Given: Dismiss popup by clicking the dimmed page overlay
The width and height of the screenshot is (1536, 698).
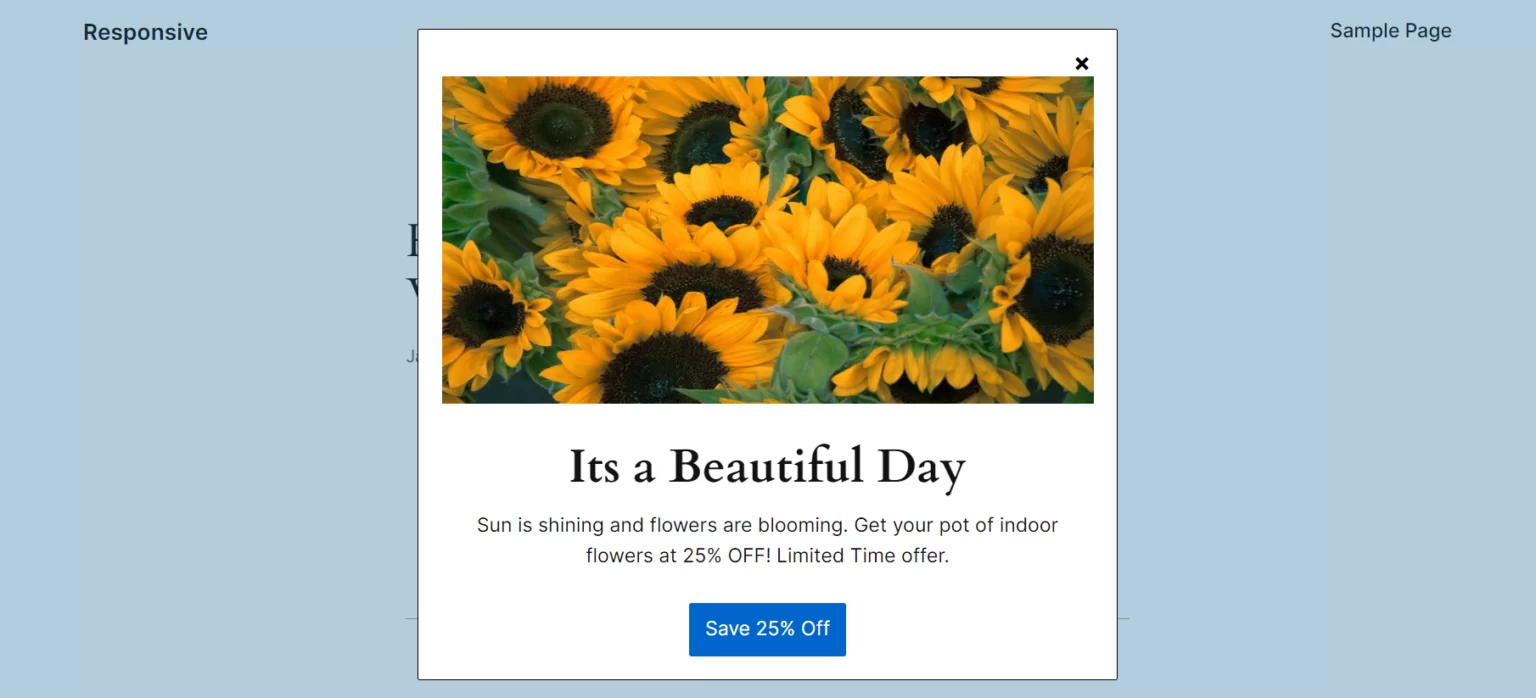Looking at the screenshot, I should pos(1300,400).
